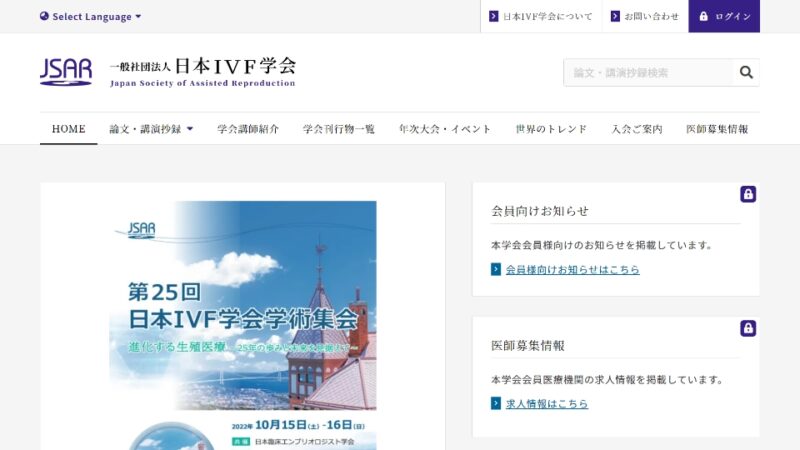
Task: Click the arrow icon before 日本IVF学会について
Action: (493, 16)
